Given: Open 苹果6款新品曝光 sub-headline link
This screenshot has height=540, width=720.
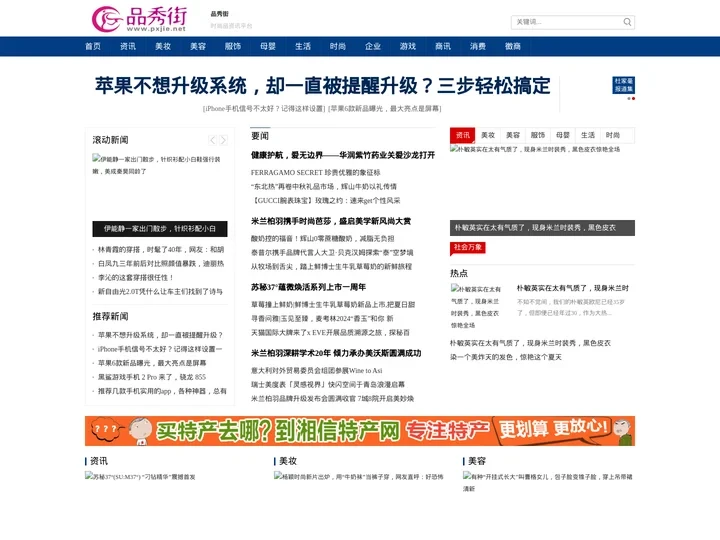Looking at the screenshot, I should pos(385,109).
